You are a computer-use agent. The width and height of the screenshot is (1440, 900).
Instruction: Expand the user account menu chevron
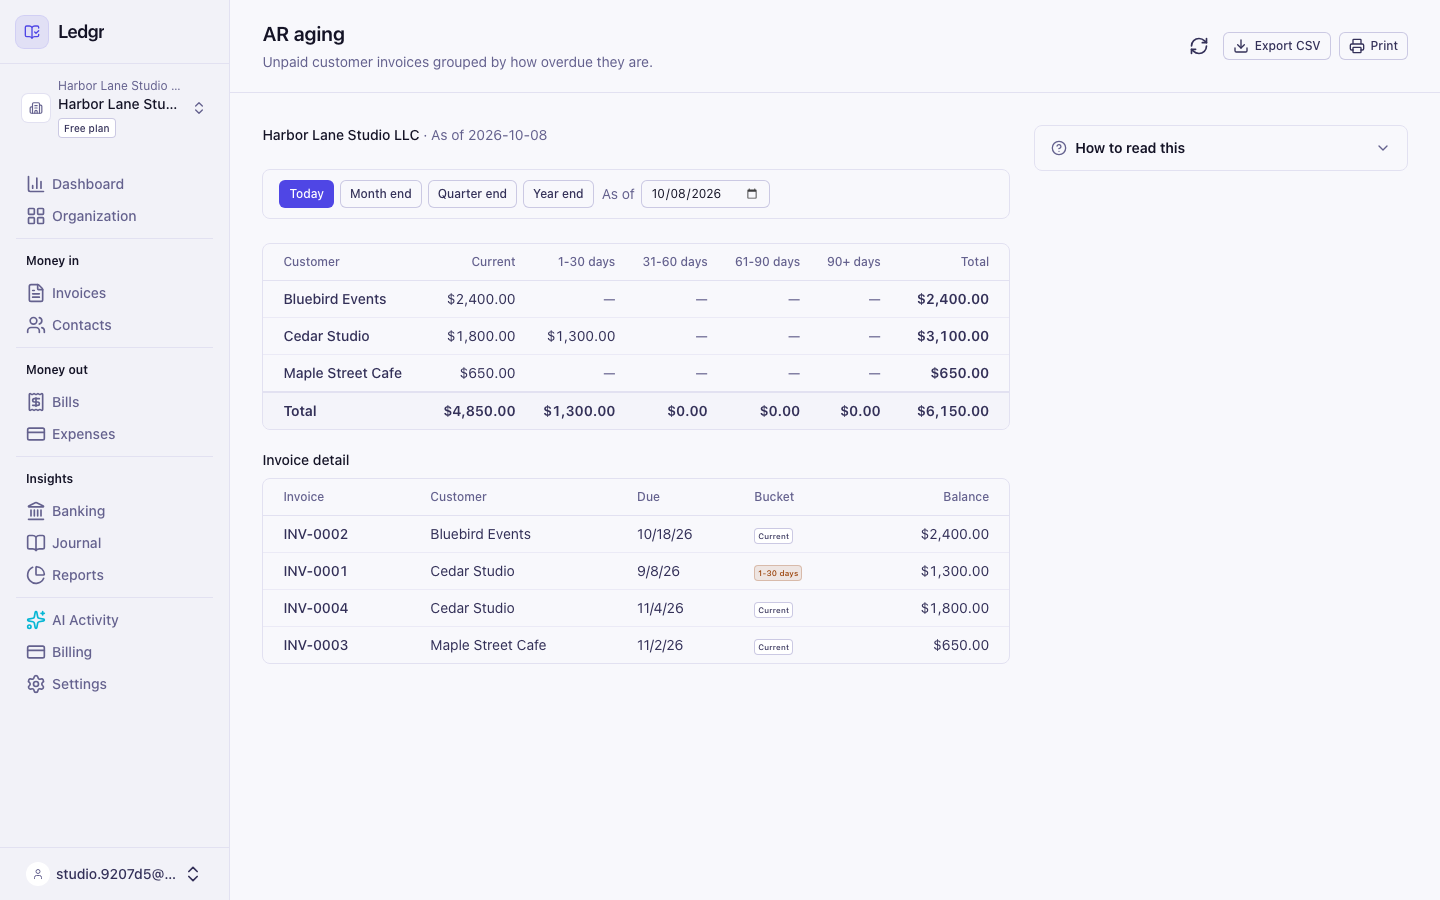click(x=193, y=874)
